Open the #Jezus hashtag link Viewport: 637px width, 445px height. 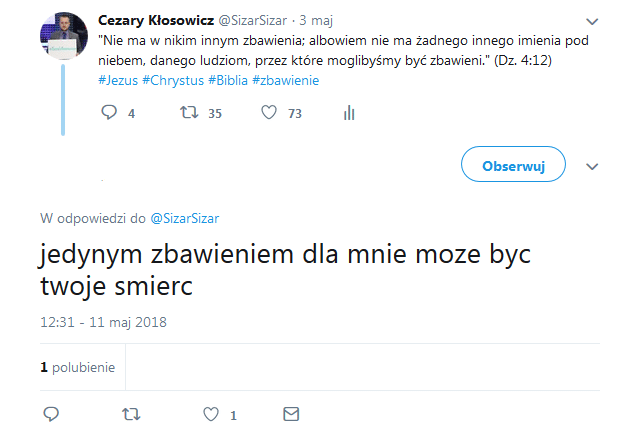pos(118,80)
